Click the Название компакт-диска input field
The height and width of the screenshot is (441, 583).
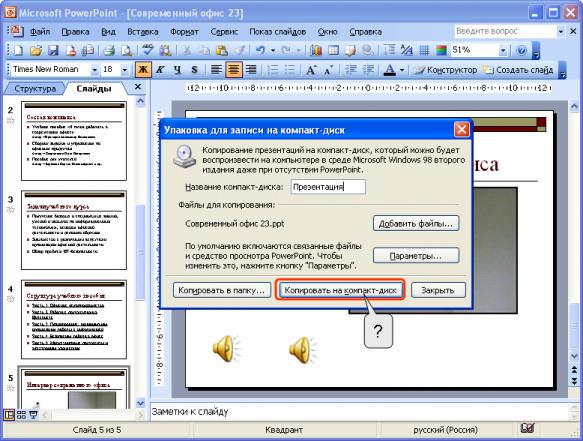[x=328, y=187]
